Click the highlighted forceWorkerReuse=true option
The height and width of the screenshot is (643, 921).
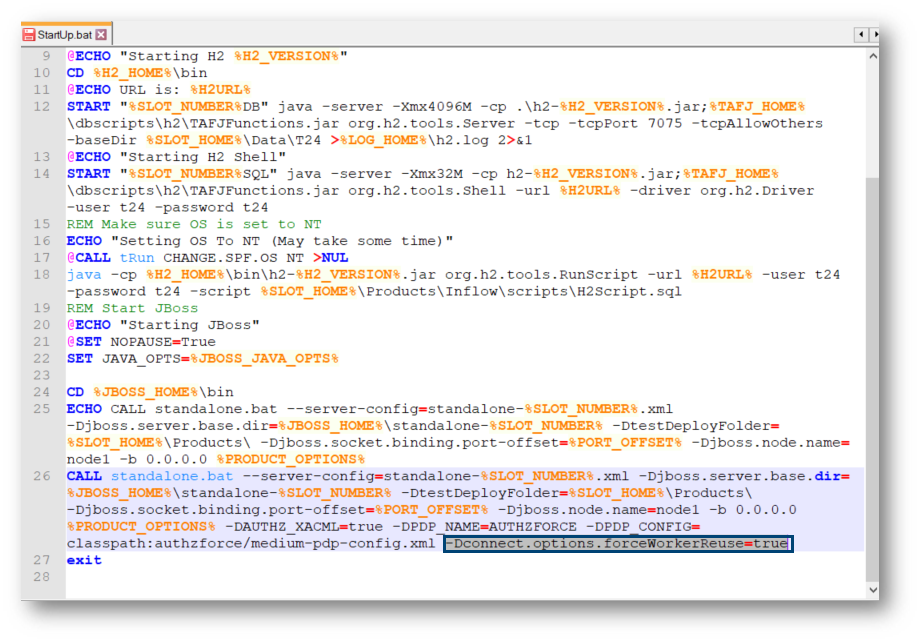[x=618, y=543]
